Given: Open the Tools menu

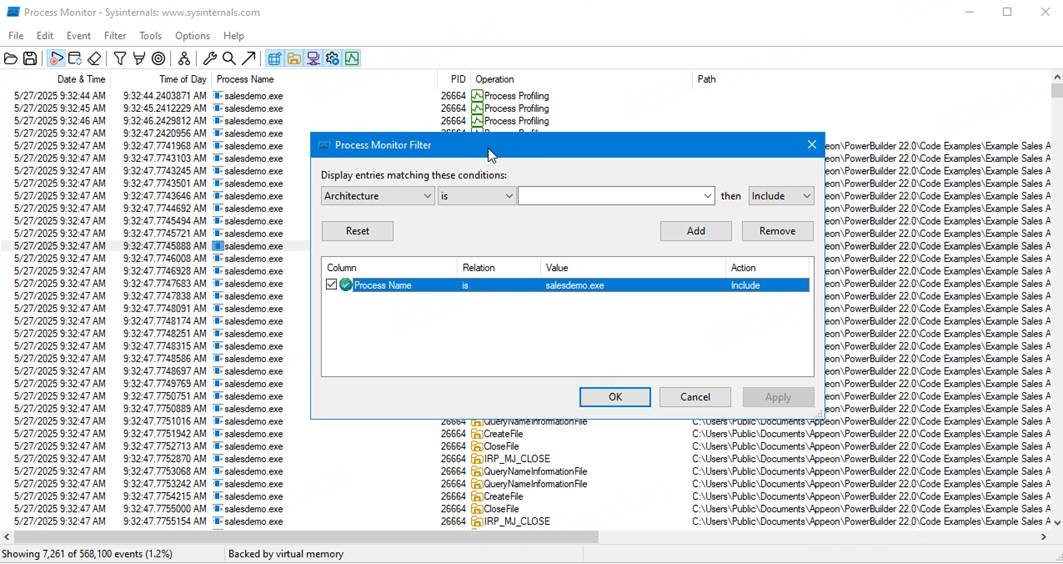Looking at the screenshot, I should 151,36.
